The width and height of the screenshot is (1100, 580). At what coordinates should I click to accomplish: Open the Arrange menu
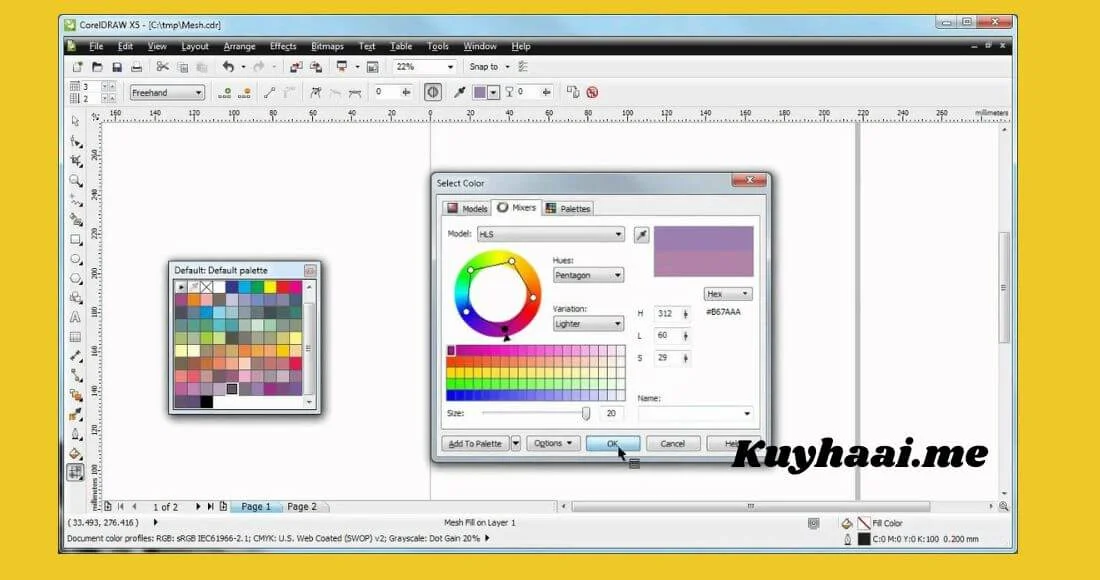[x=239, y=46]
